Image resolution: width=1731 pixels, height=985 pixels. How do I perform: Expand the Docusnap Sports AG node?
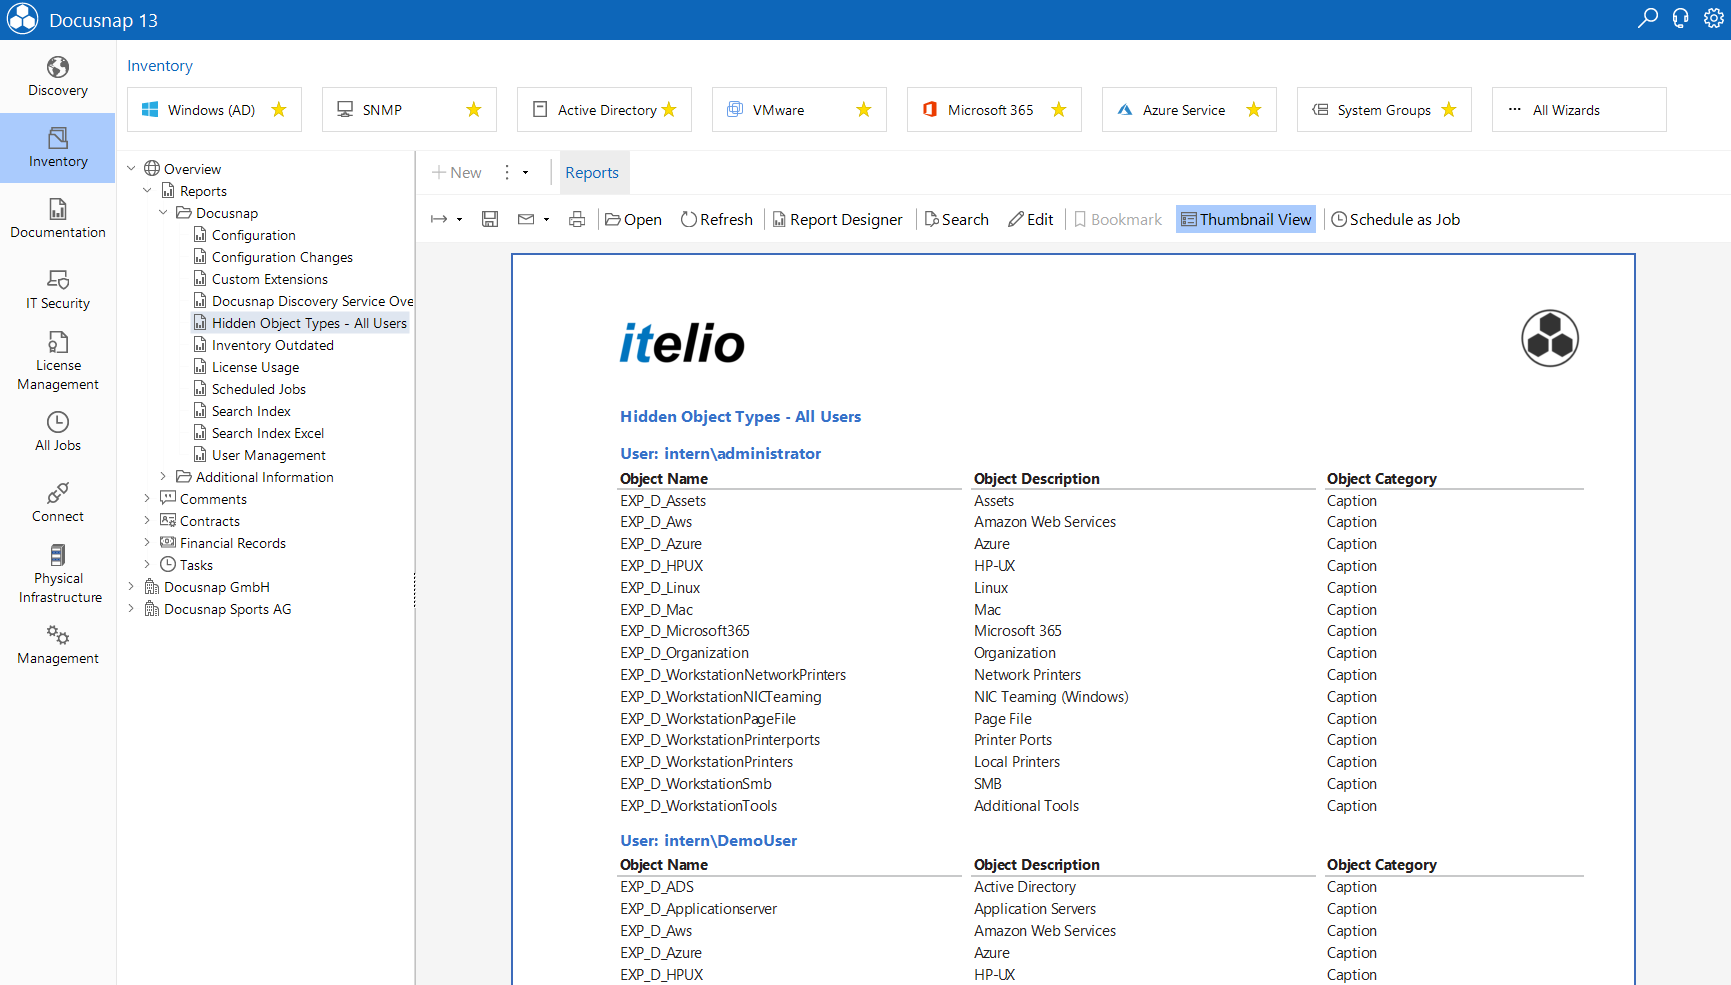pos(131,609)
